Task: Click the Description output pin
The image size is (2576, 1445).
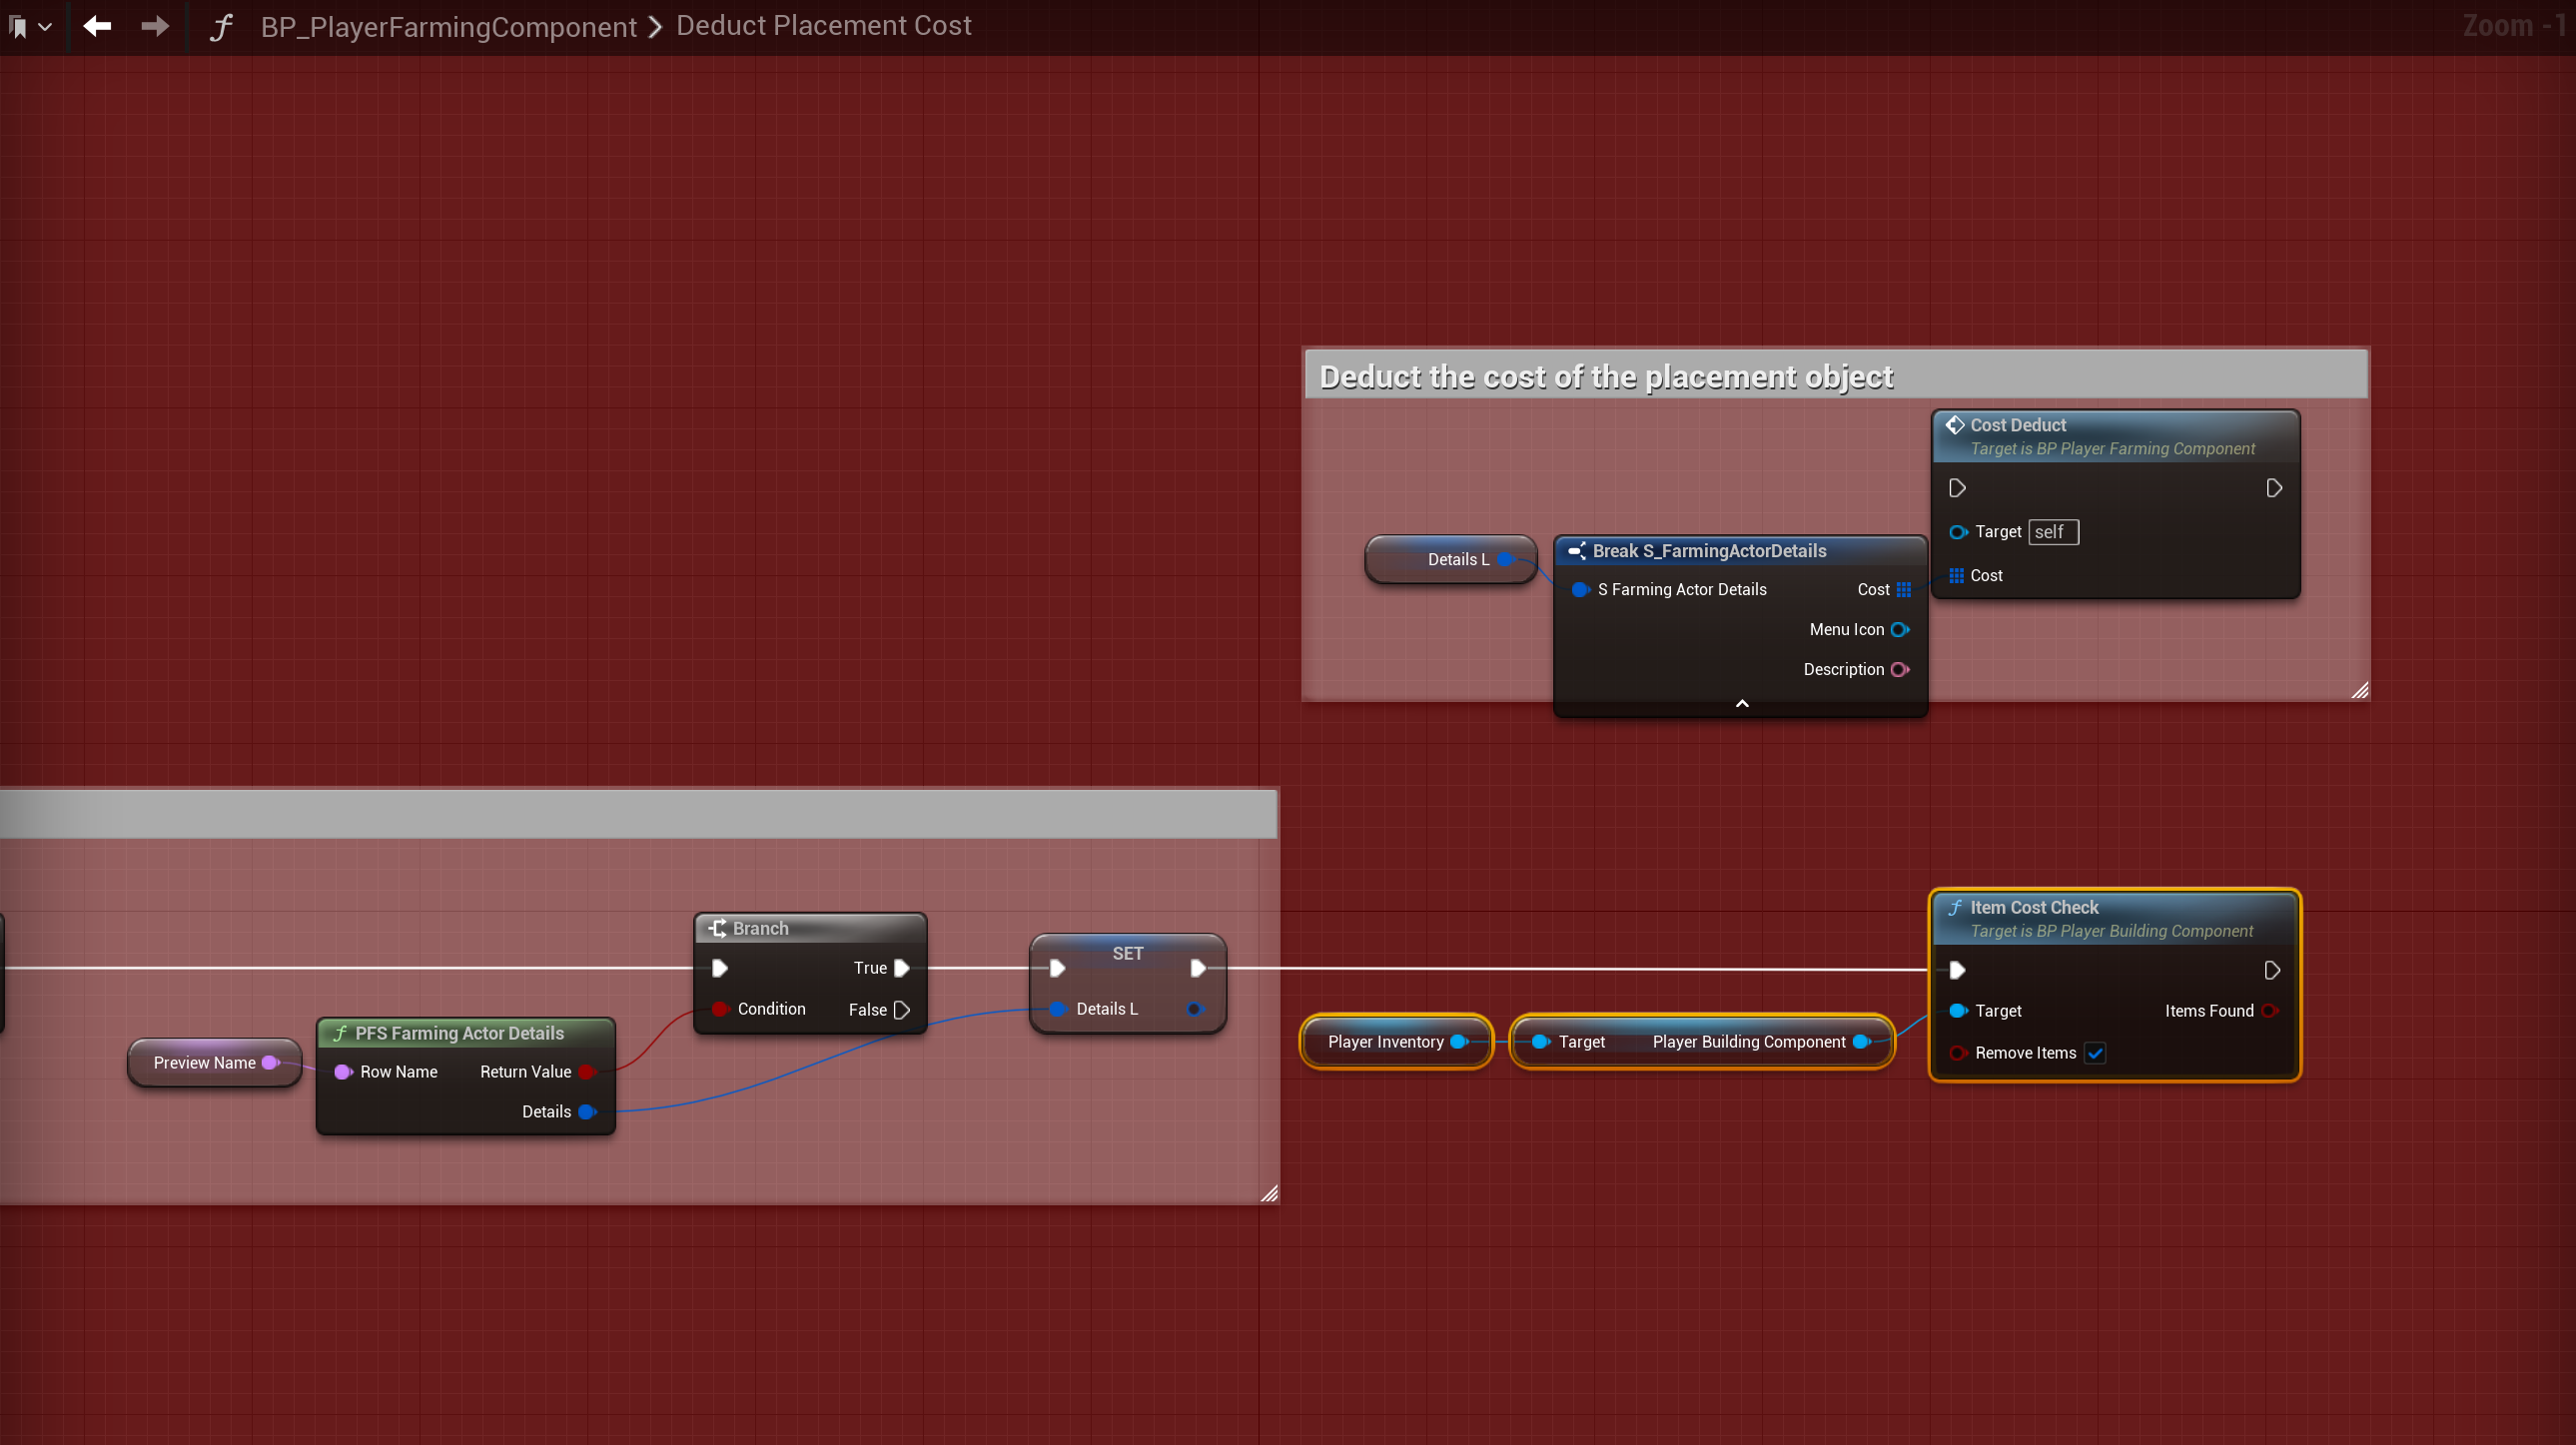Action: point(1899,670)
